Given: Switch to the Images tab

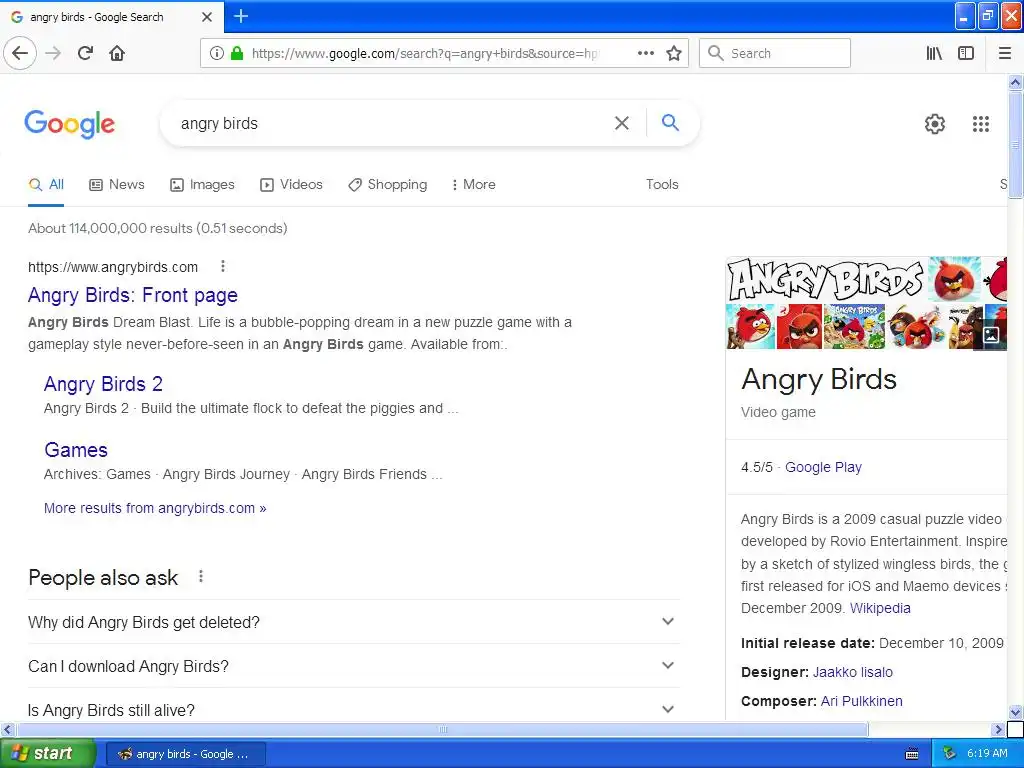Looking at the screenshot, I should pyautogui.click(x=202, y=184).
